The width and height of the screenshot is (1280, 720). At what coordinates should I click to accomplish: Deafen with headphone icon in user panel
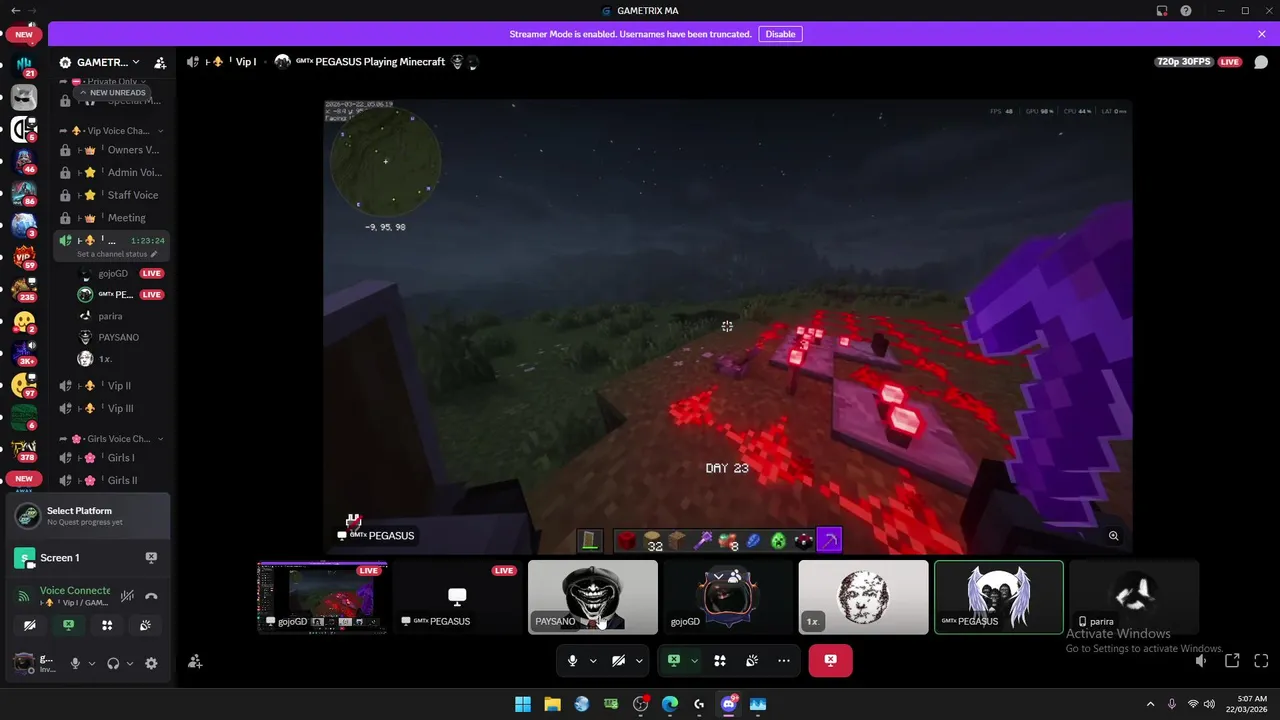113,663
